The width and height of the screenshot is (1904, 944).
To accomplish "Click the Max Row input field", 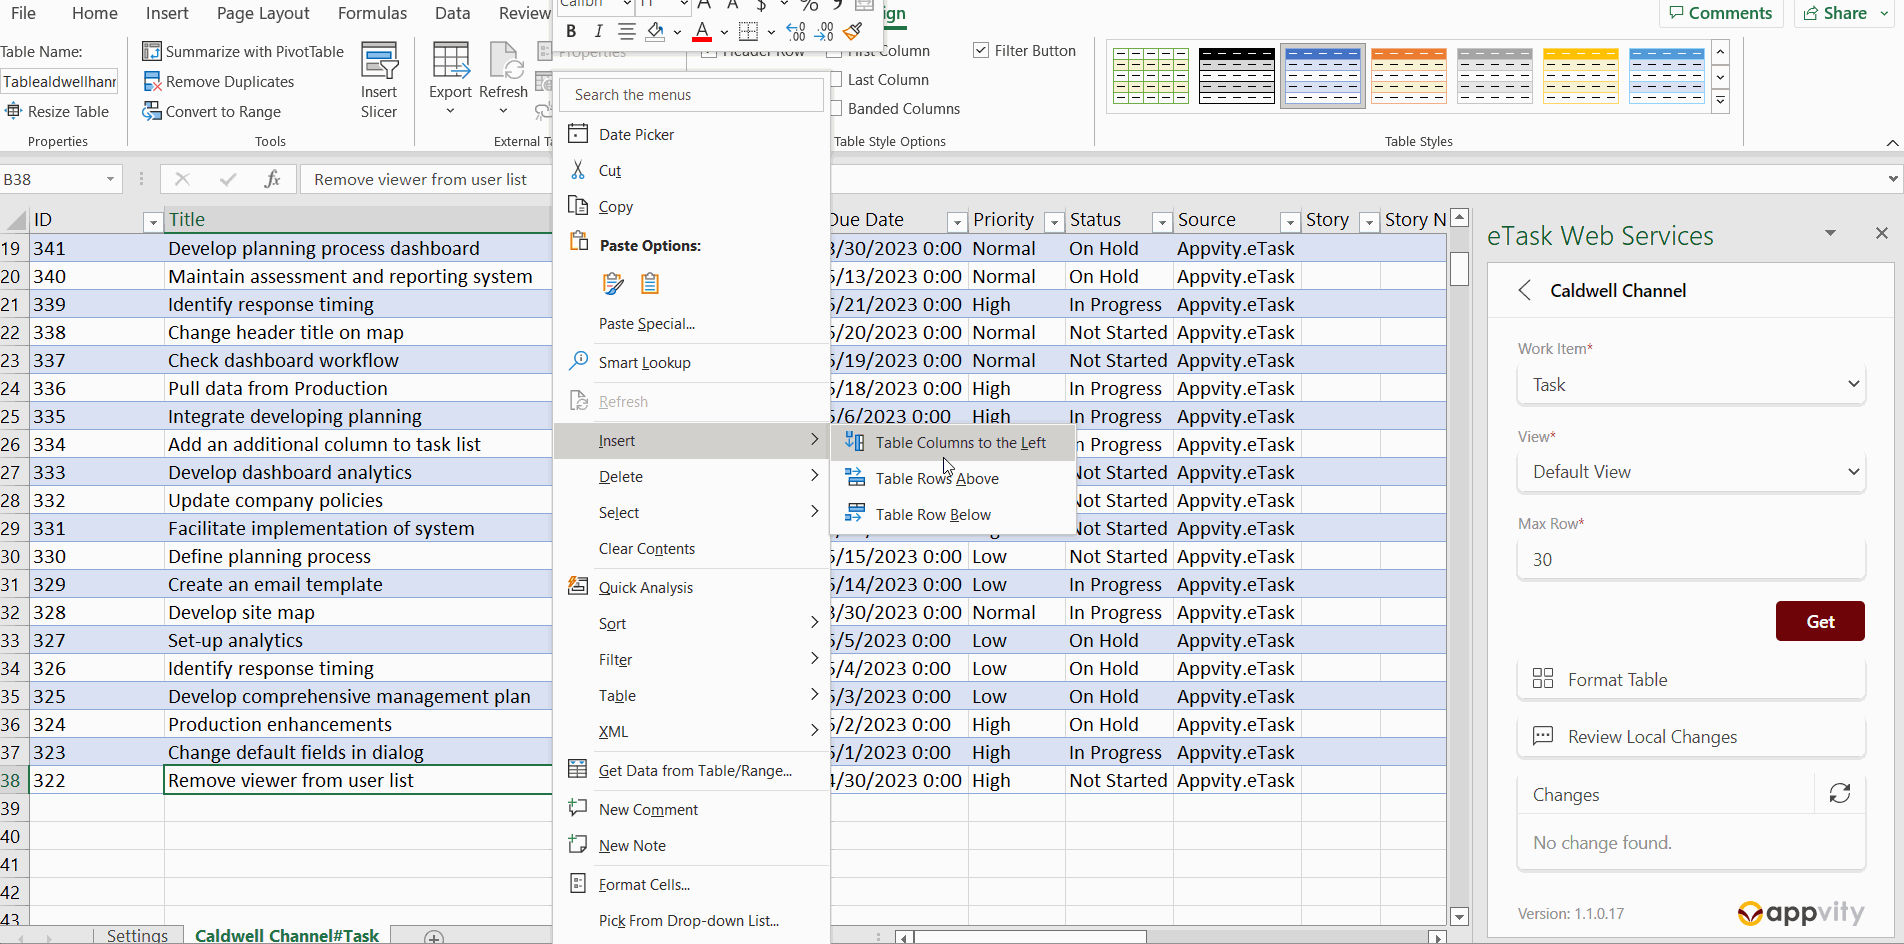I will [1691, 560].
